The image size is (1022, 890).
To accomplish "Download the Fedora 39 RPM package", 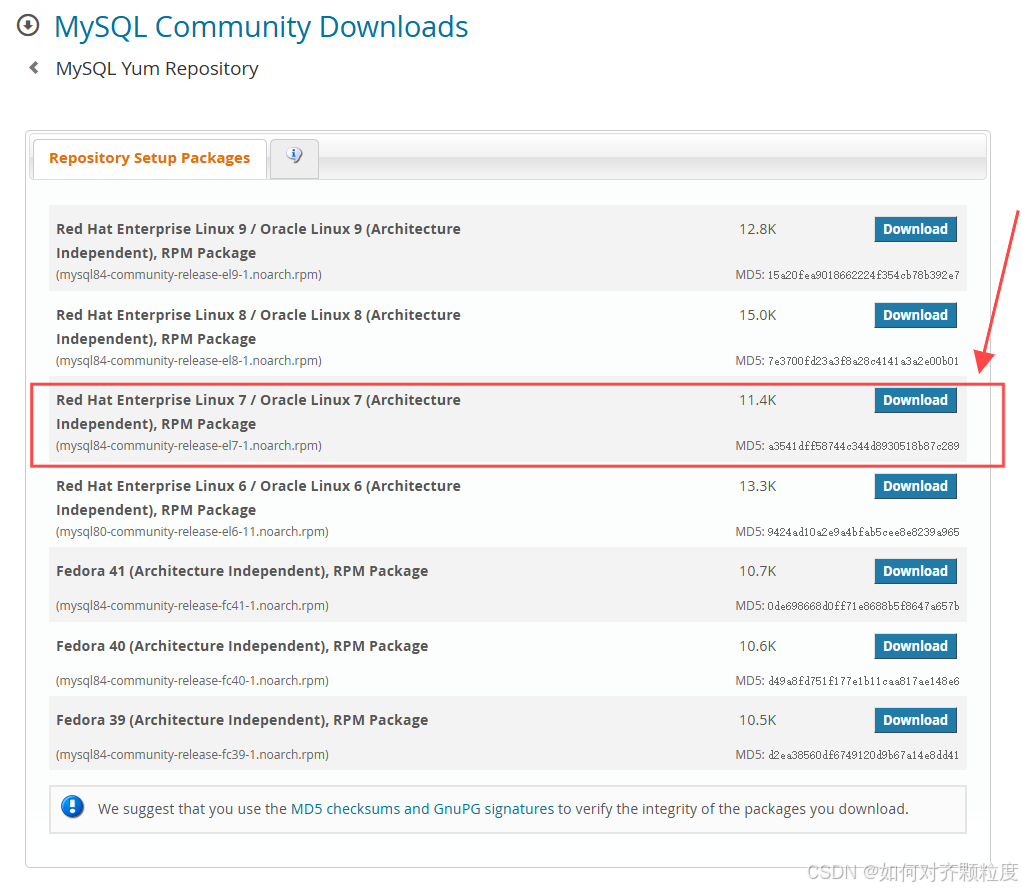I will click(915, 720).
